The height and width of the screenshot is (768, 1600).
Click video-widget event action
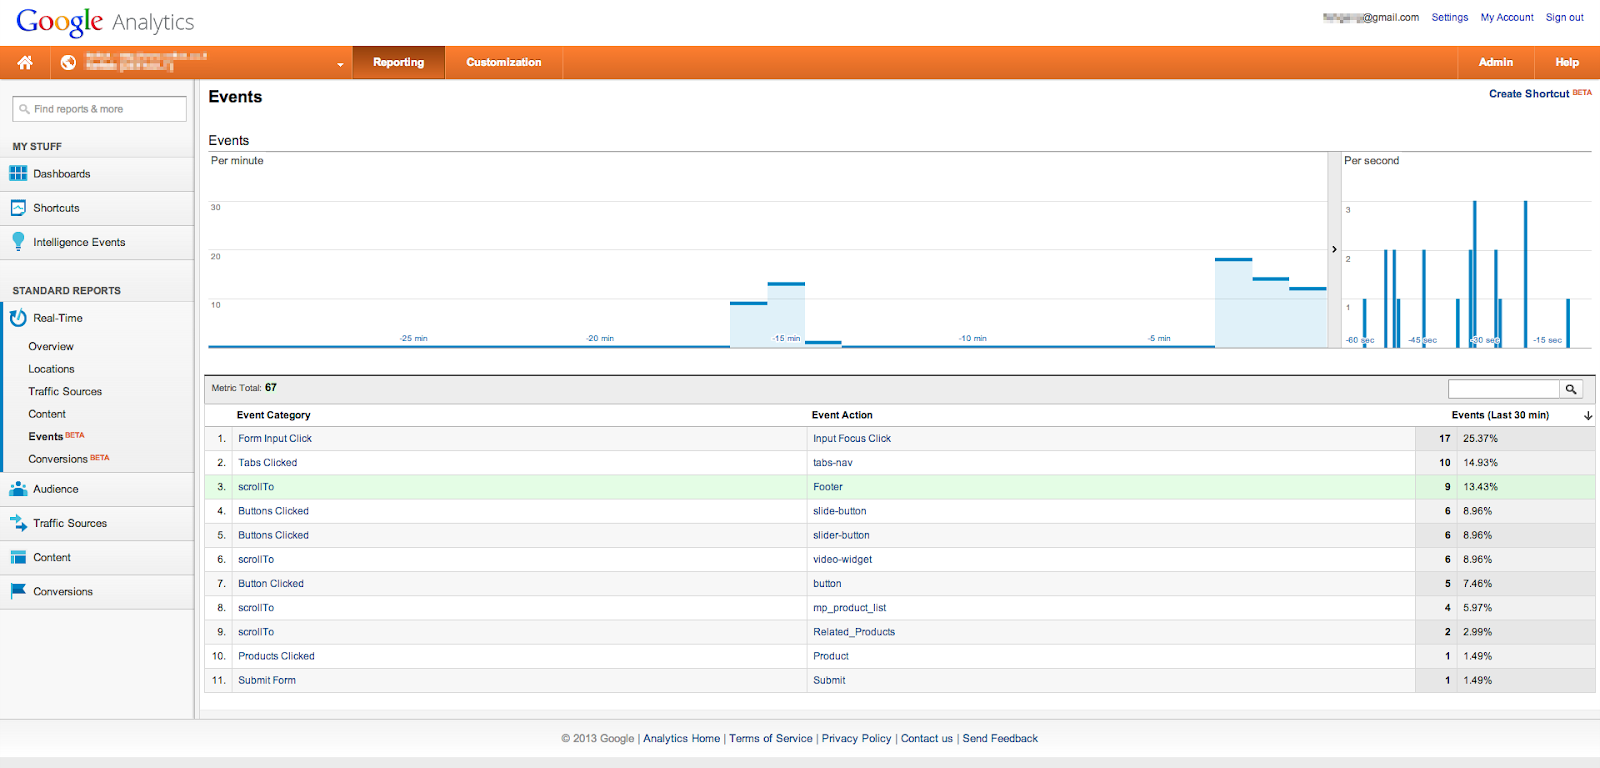pos(843,560)
